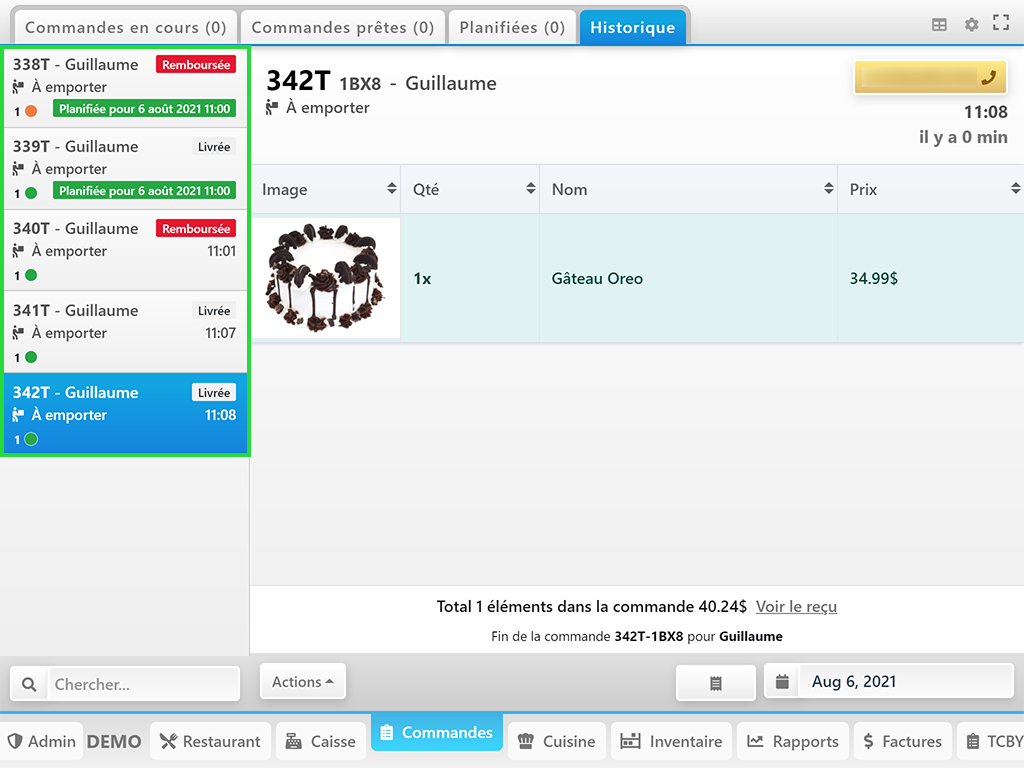Open the Planifiées tab
1024x768 pixels.
tap(512, 26)
